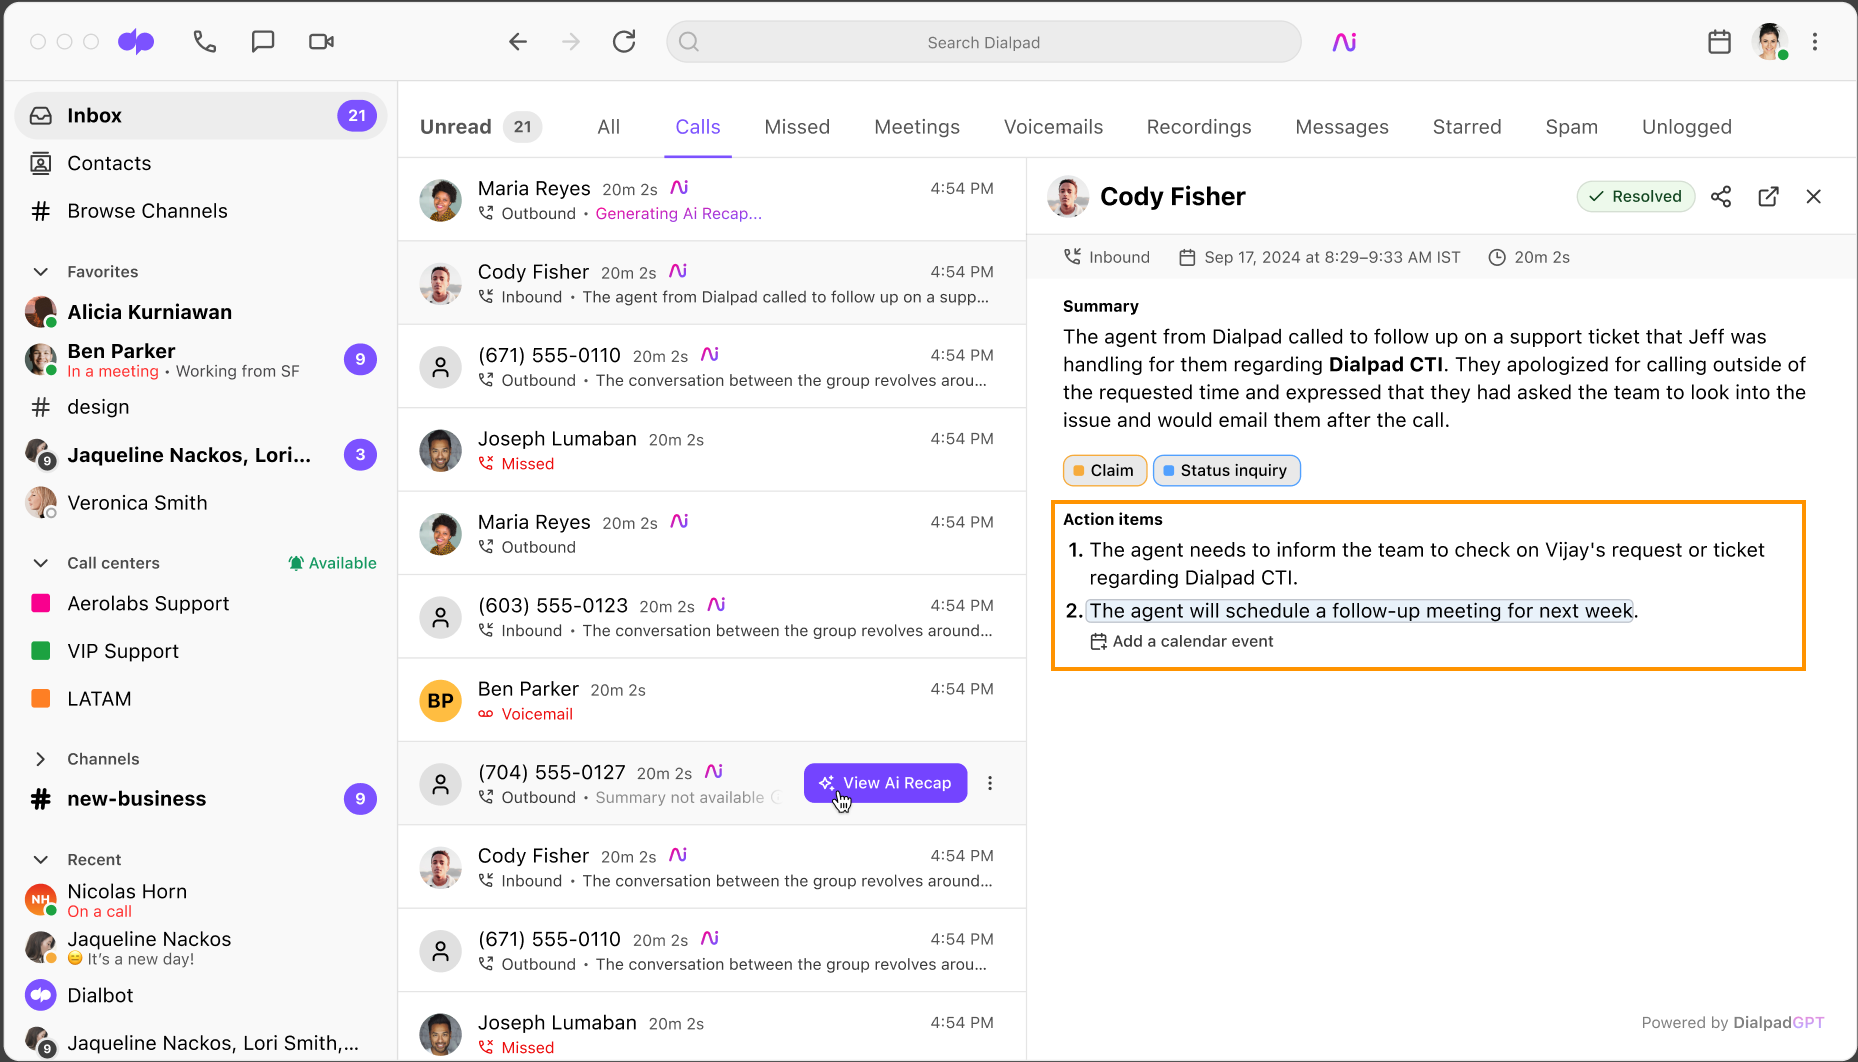Open Nicolas Horn recent chat

(x=200, y=900)
